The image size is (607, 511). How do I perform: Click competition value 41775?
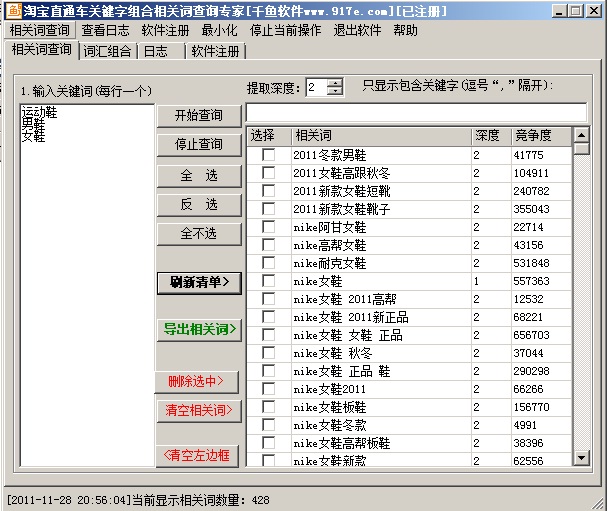pyautogui.click(x=528, y=155)
